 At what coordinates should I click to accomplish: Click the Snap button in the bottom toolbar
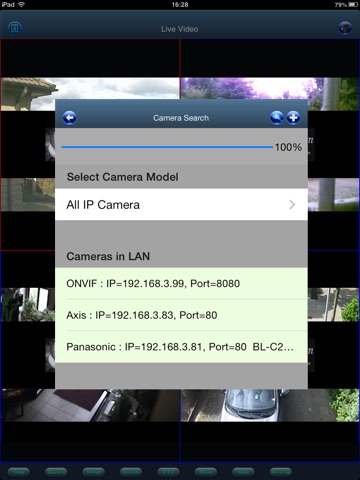(19, 472)
